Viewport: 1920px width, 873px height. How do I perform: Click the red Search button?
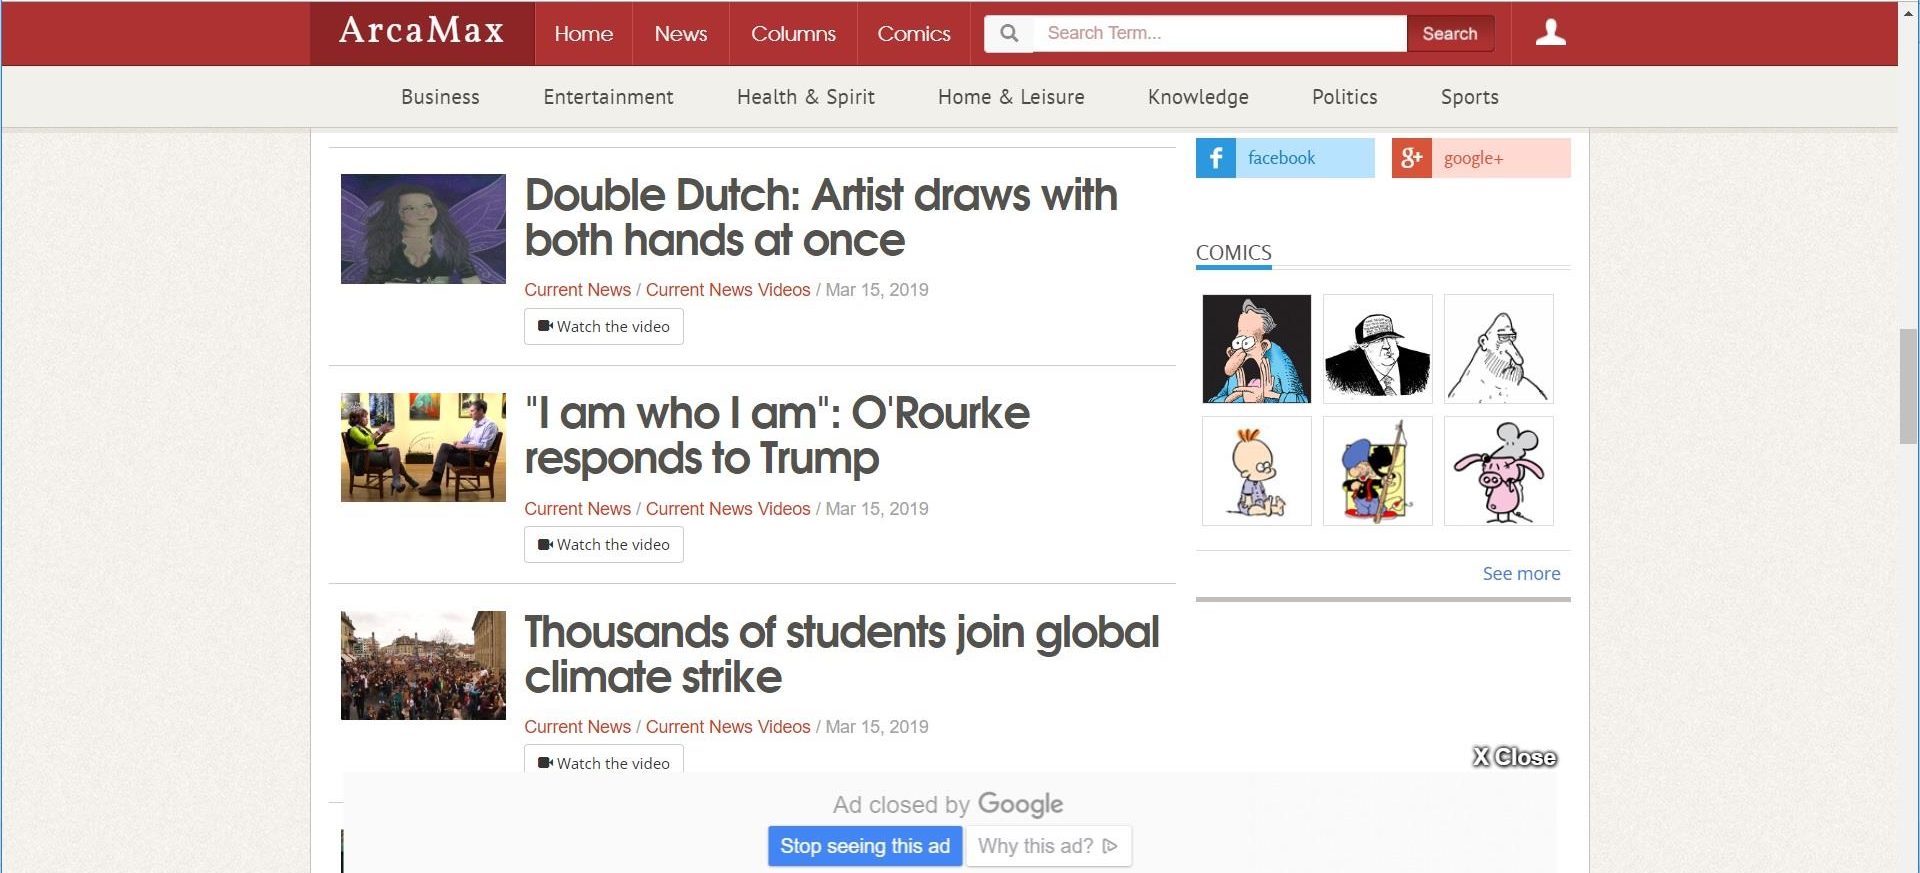click(x=1450, y=33)
